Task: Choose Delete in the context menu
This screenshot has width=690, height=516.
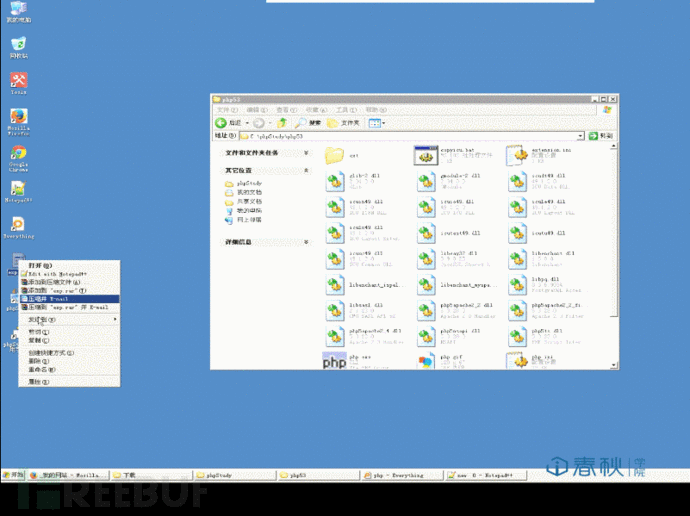Action: pos(69,361)
